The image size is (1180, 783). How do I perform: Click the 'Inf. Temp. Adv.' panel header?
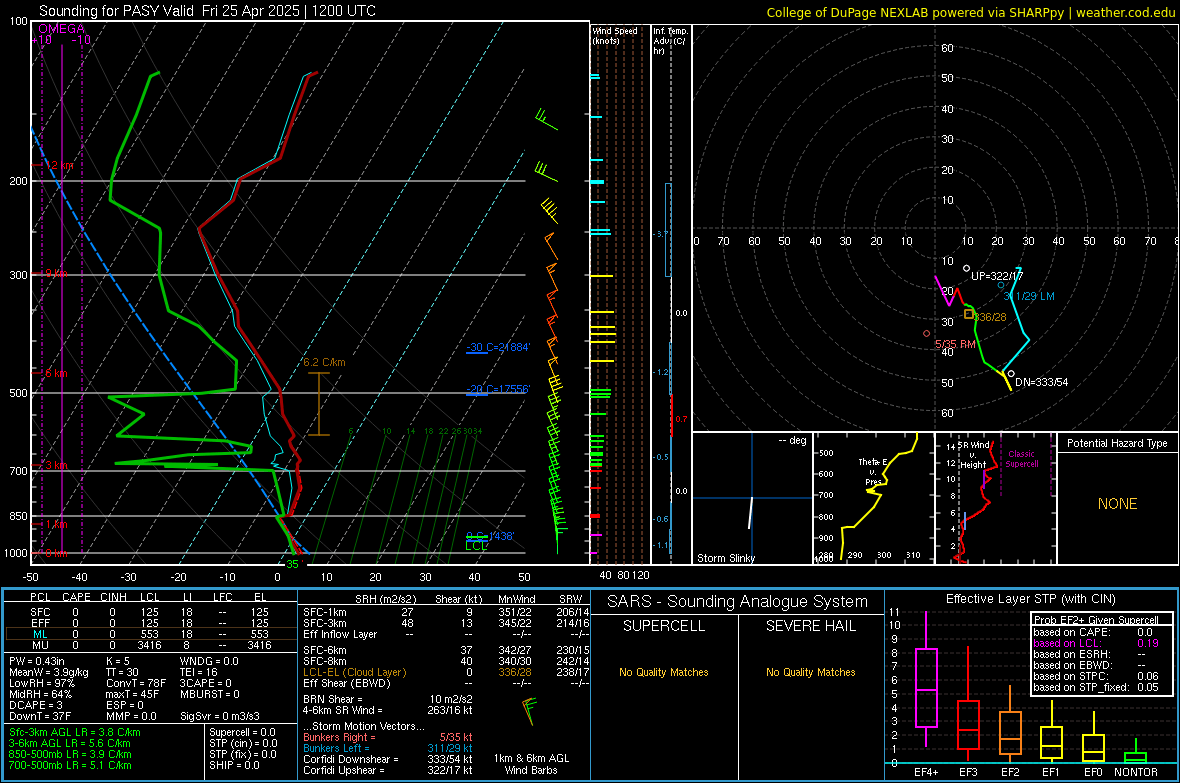[670, 41]
